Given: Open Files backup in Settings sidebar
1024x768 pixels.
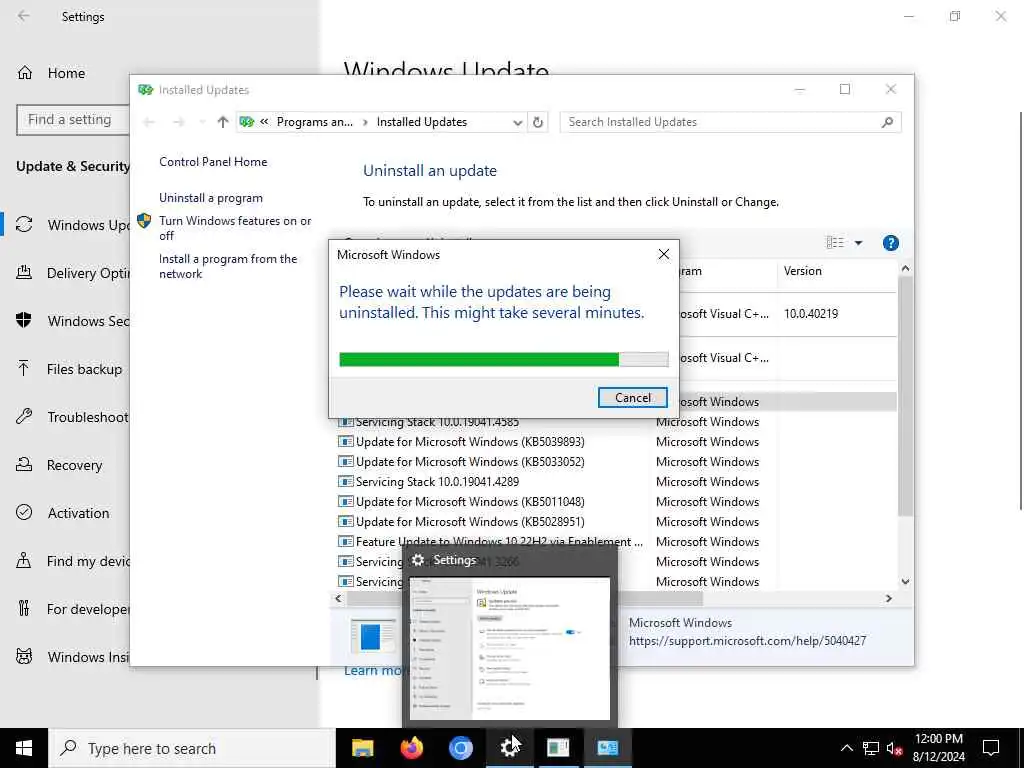Looking at the screenshot, I should (x=69, y=370).
